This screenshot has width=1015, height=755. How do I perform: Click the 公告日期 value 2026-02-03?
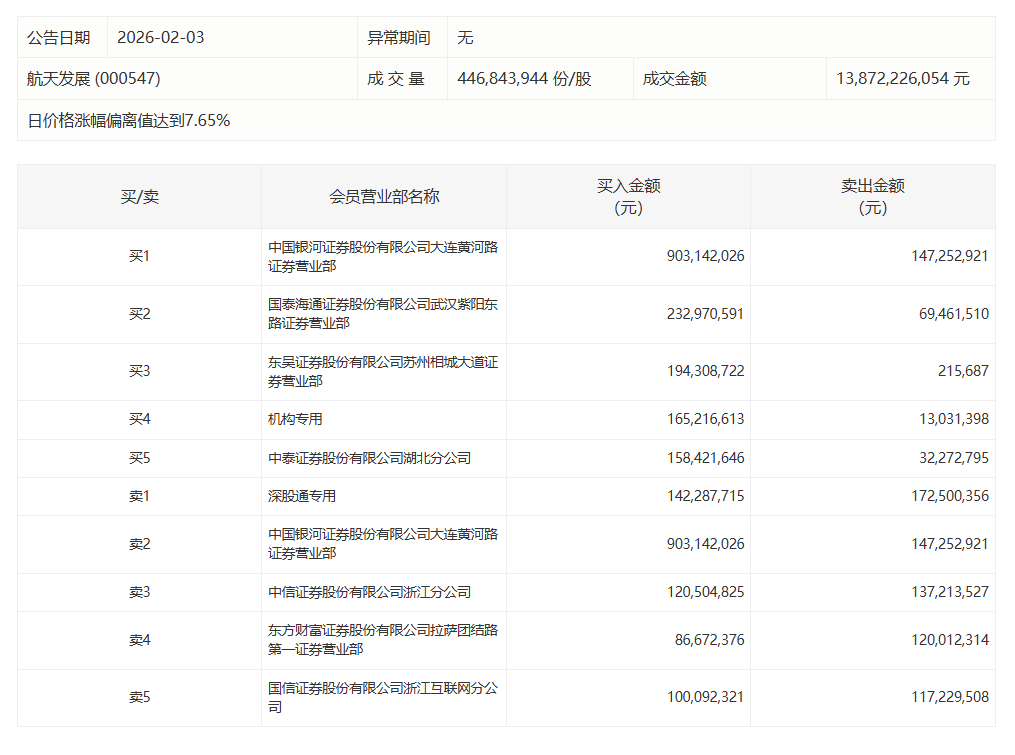click(x=160, y=38)
